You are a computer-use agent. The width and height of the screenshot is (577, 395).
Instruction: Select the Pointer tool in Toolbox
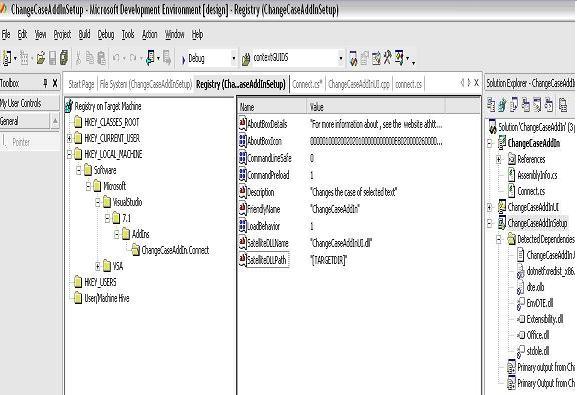[21, 142]
